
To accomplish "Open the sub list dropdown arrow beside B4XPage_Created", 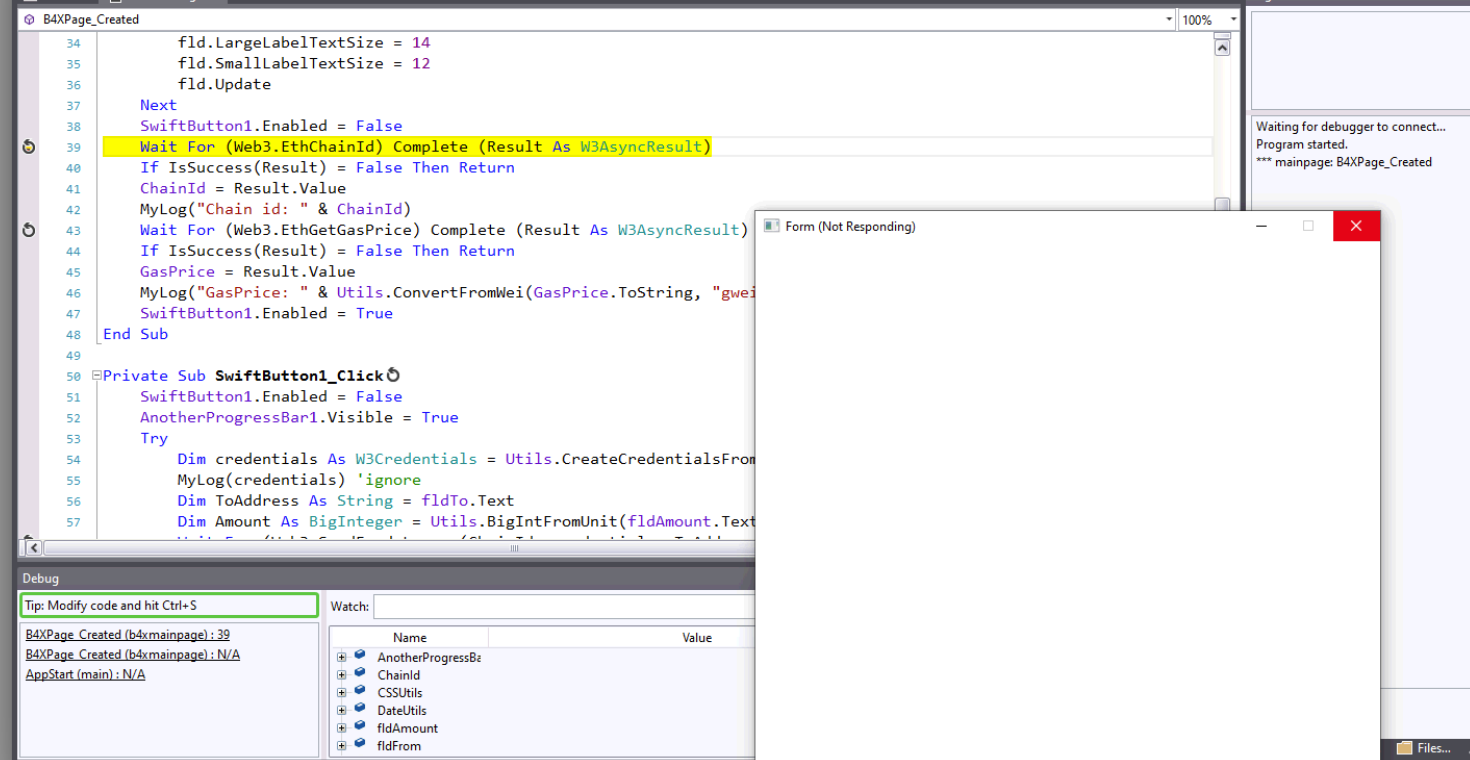I will (1169, 19).
